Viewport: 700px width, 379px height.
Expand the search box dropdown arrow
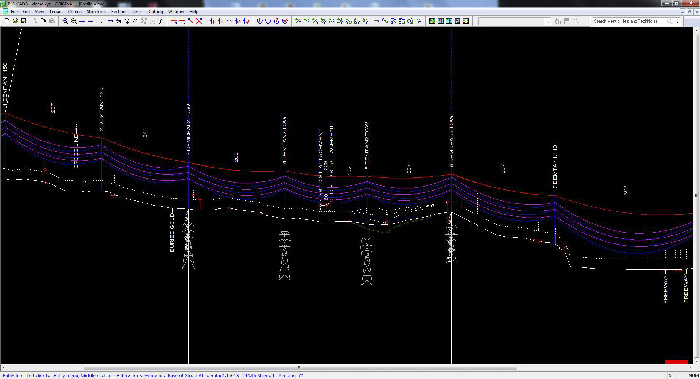click(x=677, y=21)
